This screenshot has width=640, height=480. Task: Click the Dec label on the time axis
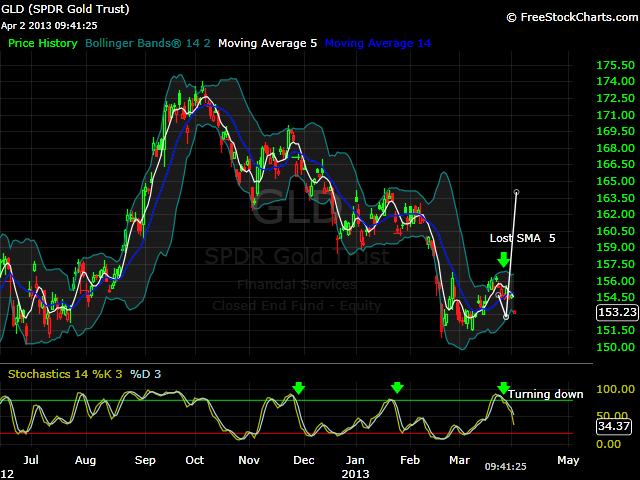tap(304, 460)
